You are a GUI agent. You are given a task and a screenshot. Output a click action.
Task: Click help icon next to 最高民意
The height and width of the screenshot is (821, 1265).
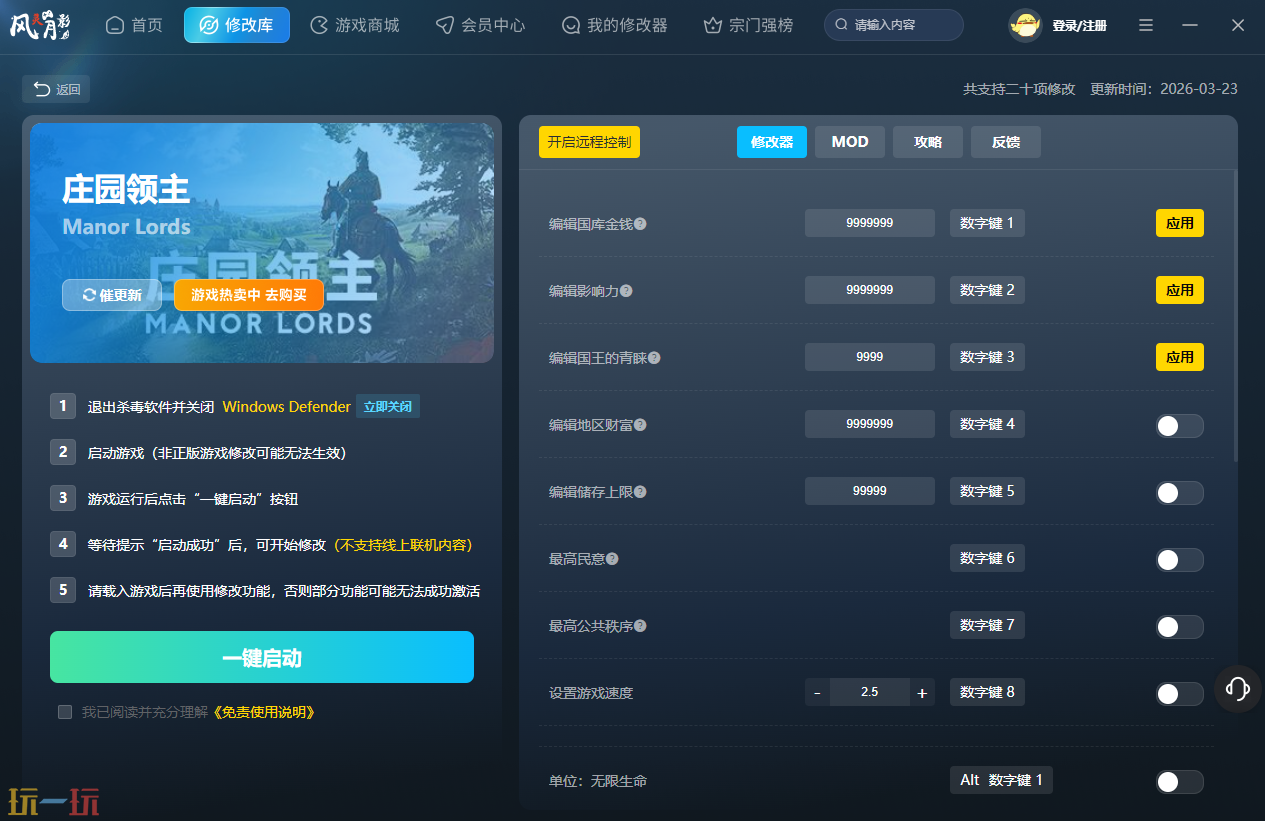click(x=612, y=559)
